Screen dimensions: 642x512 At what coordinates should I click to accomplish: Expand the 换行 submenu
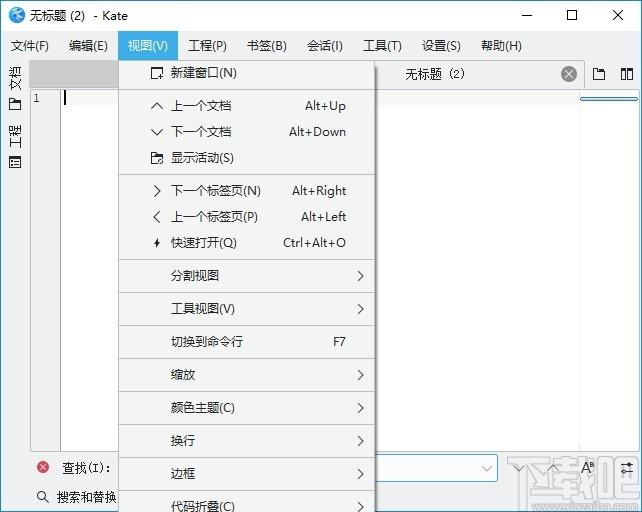(x=246, y=441)
